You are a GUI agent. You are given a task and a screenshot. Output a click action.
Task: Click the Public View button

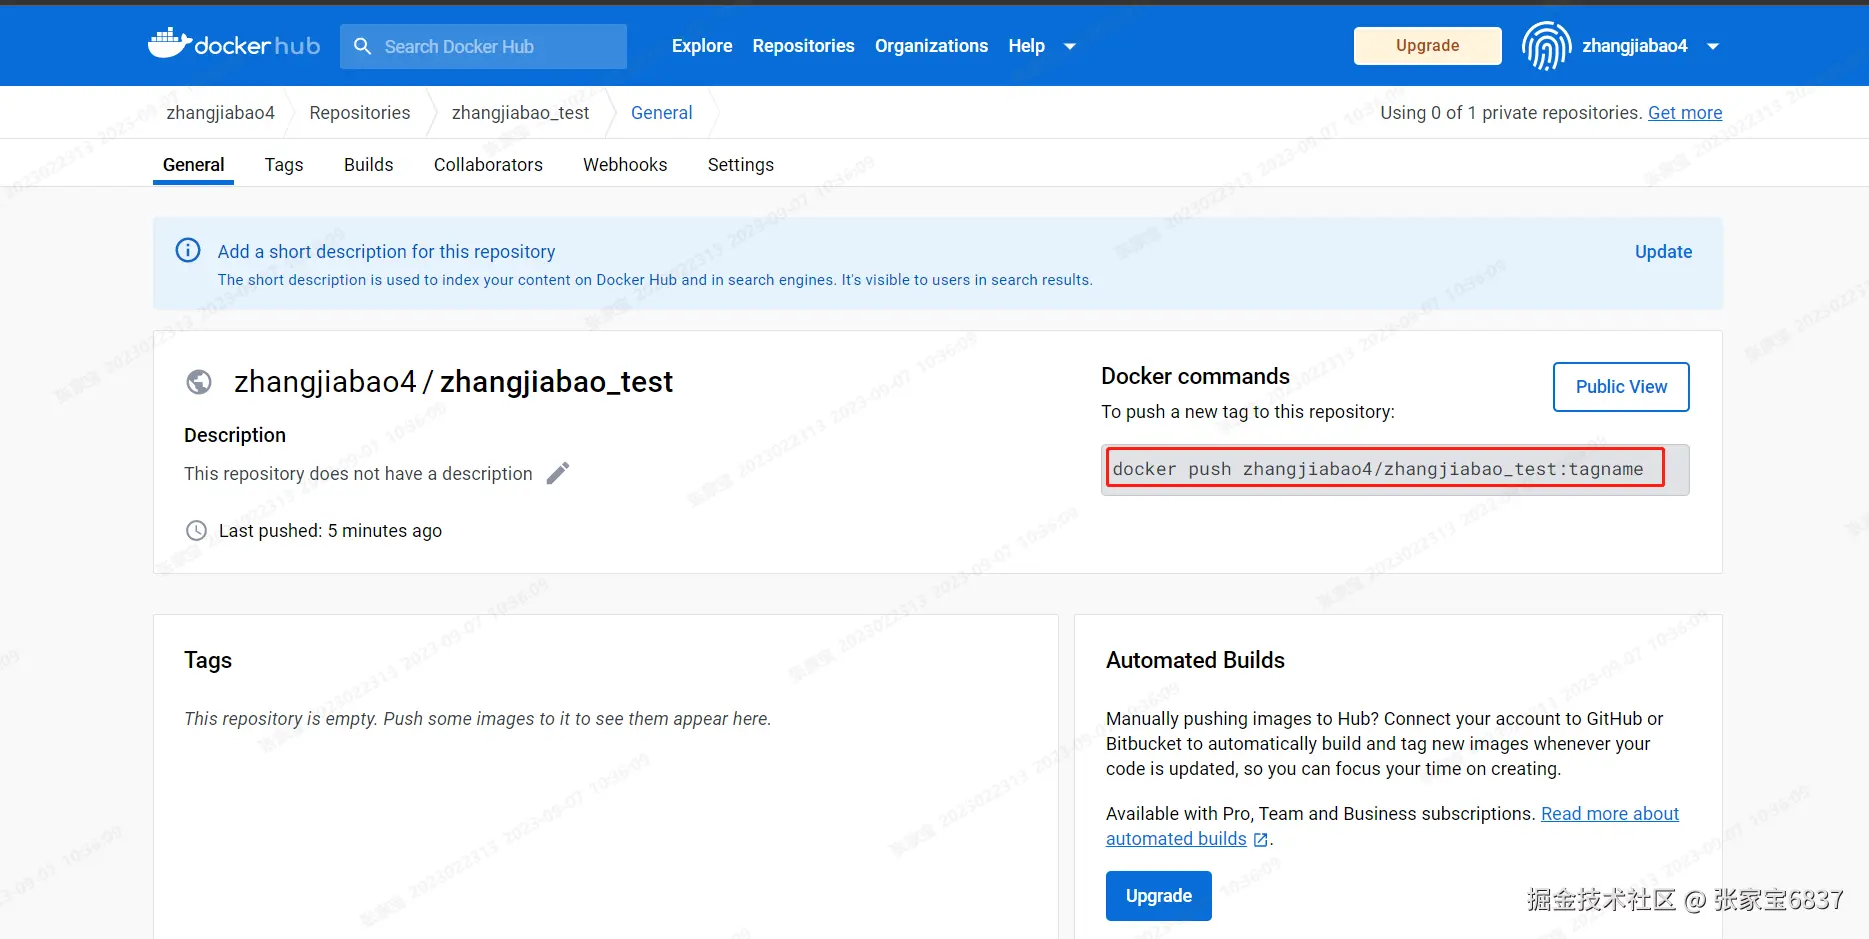(1621, 387)
